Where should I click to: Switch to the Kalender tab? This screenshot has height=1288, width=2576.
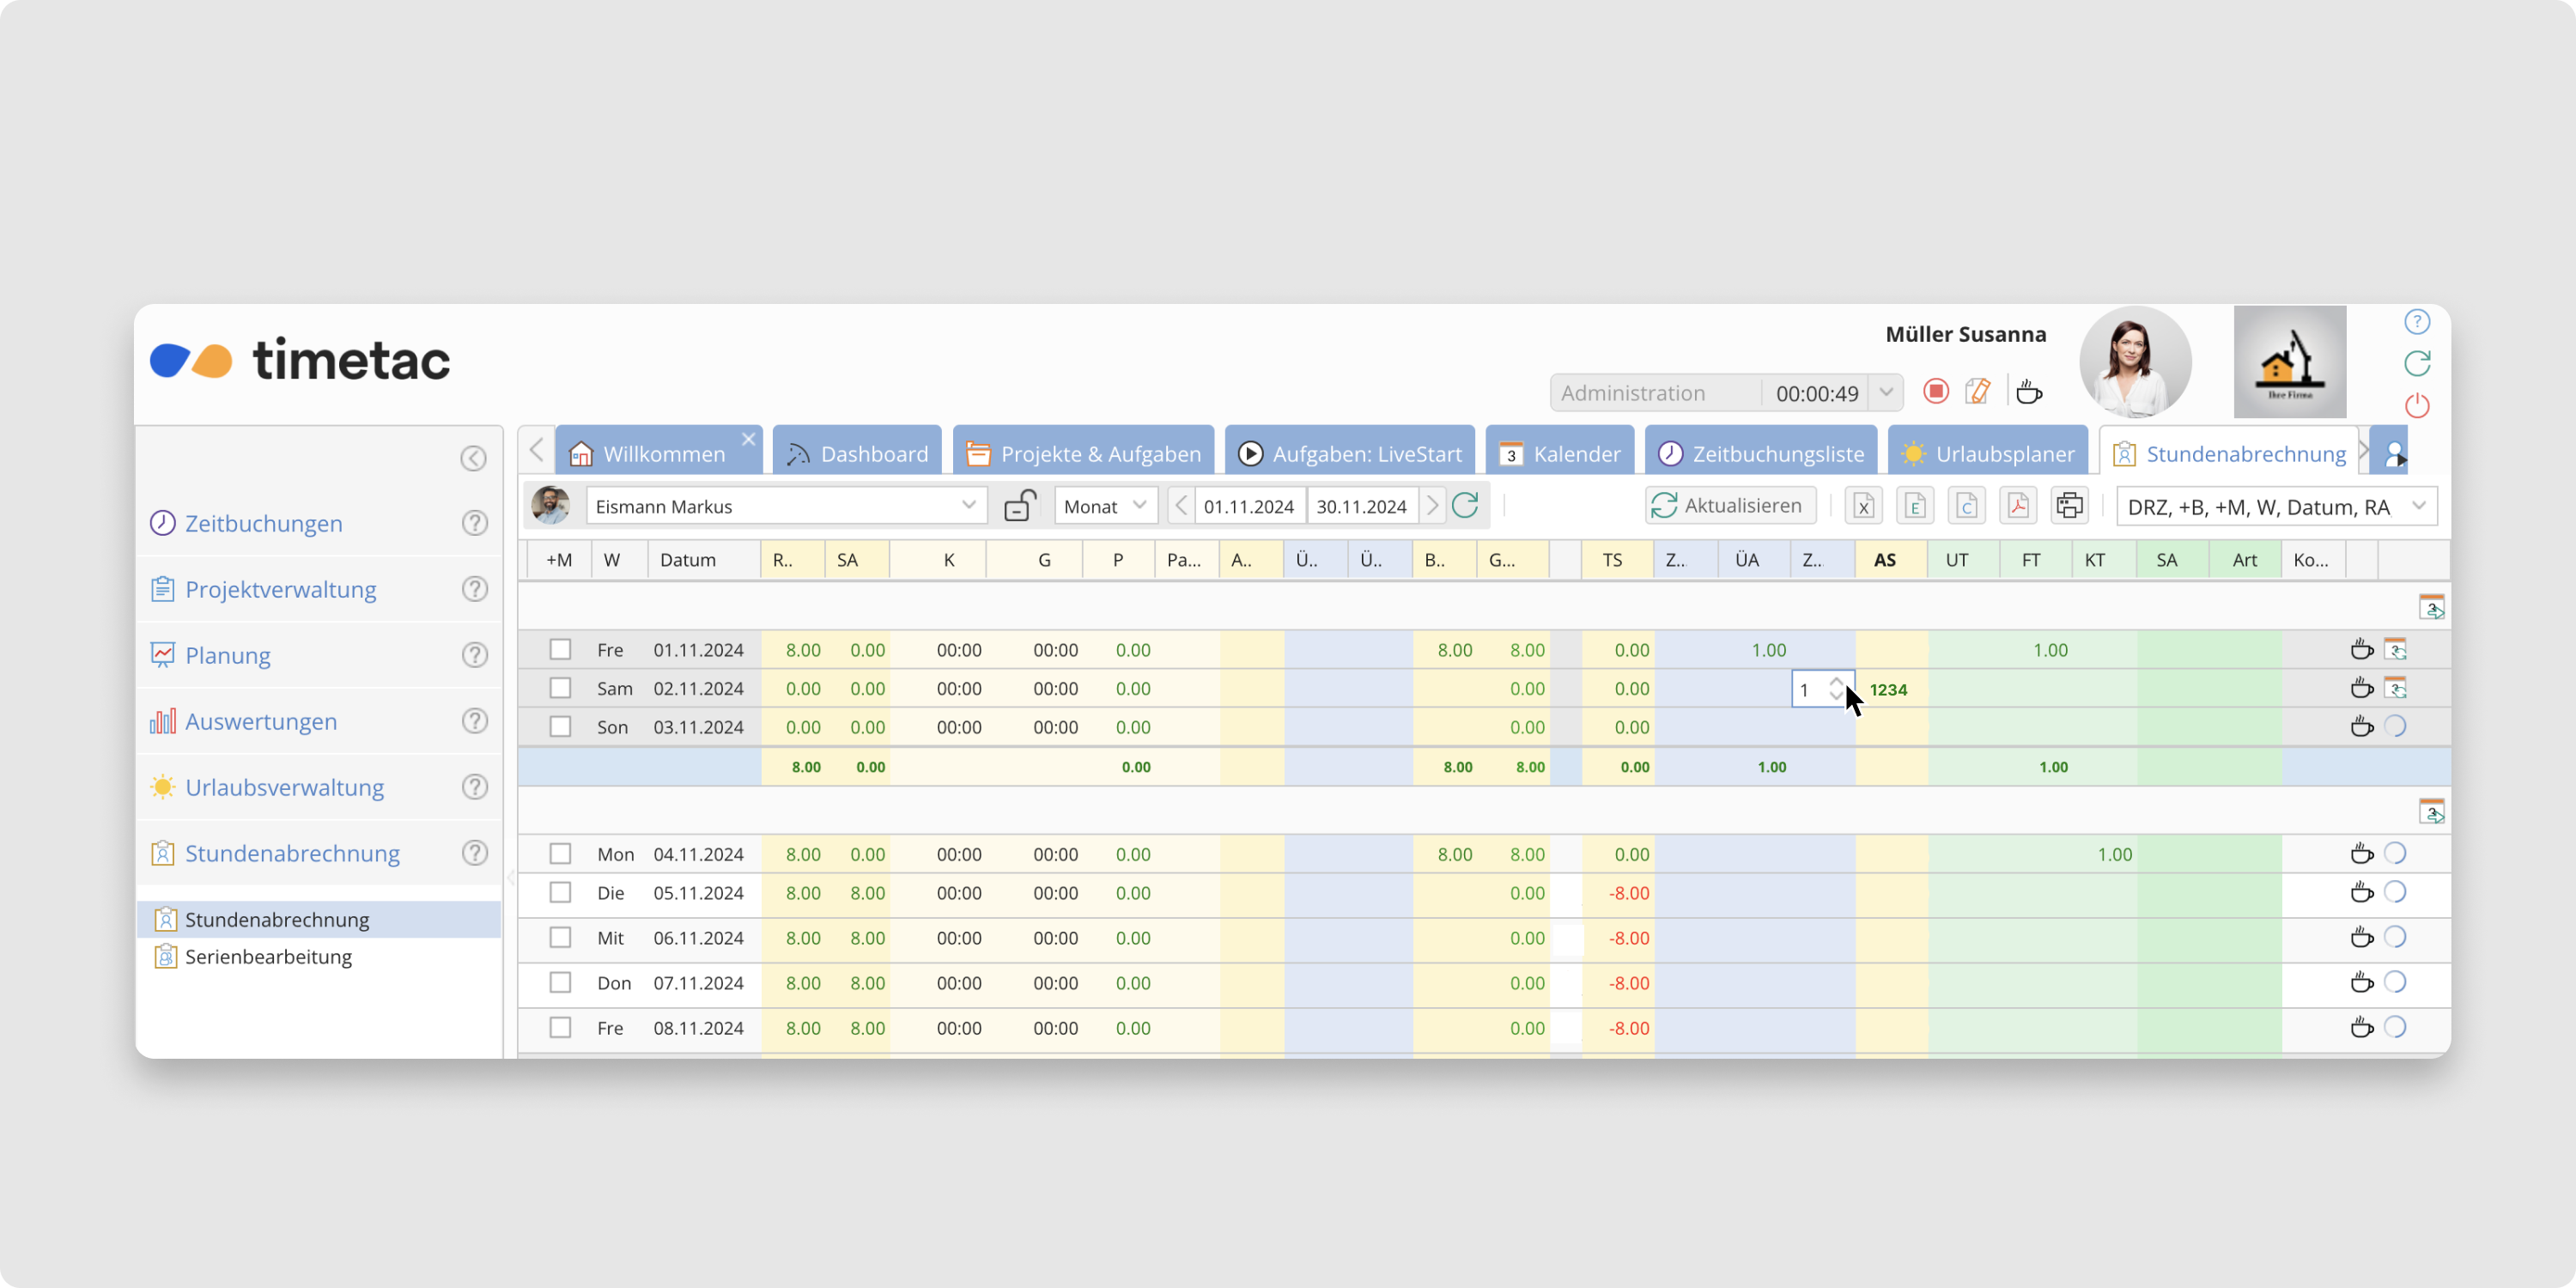[1560, 454]
